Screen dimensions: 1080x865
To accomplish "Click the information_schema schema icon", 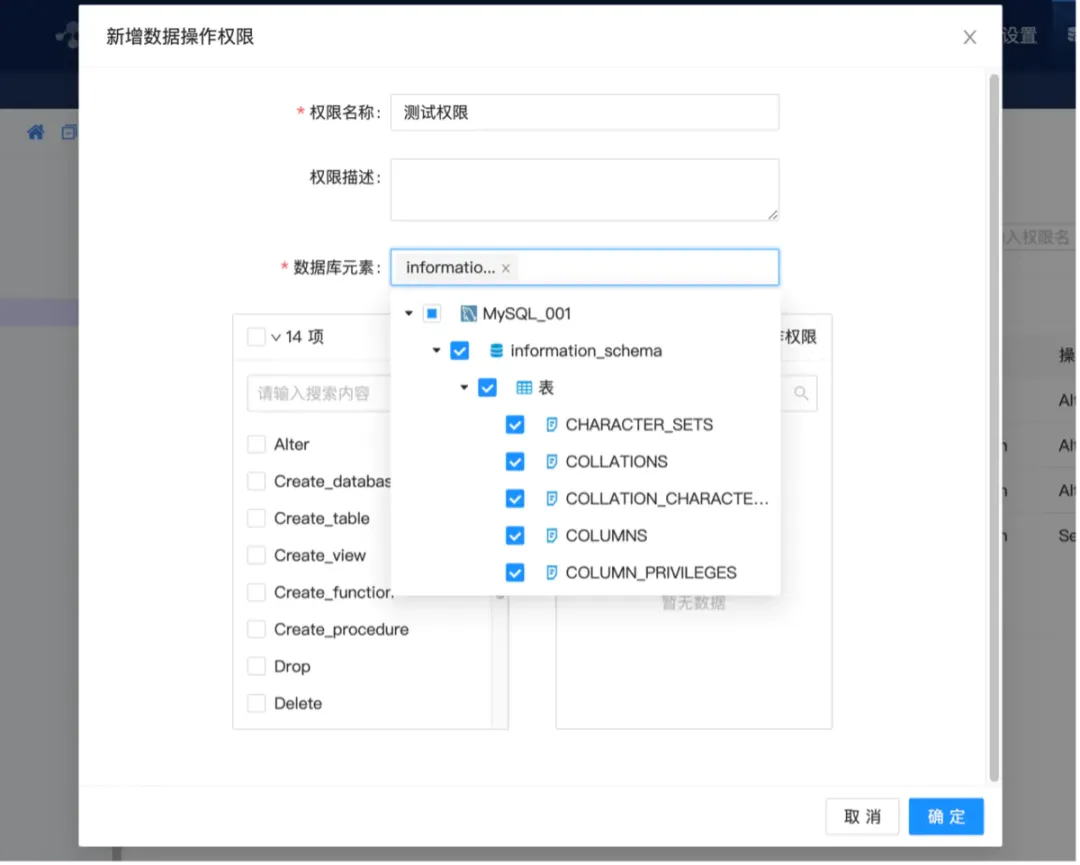I will coord(496,350).
